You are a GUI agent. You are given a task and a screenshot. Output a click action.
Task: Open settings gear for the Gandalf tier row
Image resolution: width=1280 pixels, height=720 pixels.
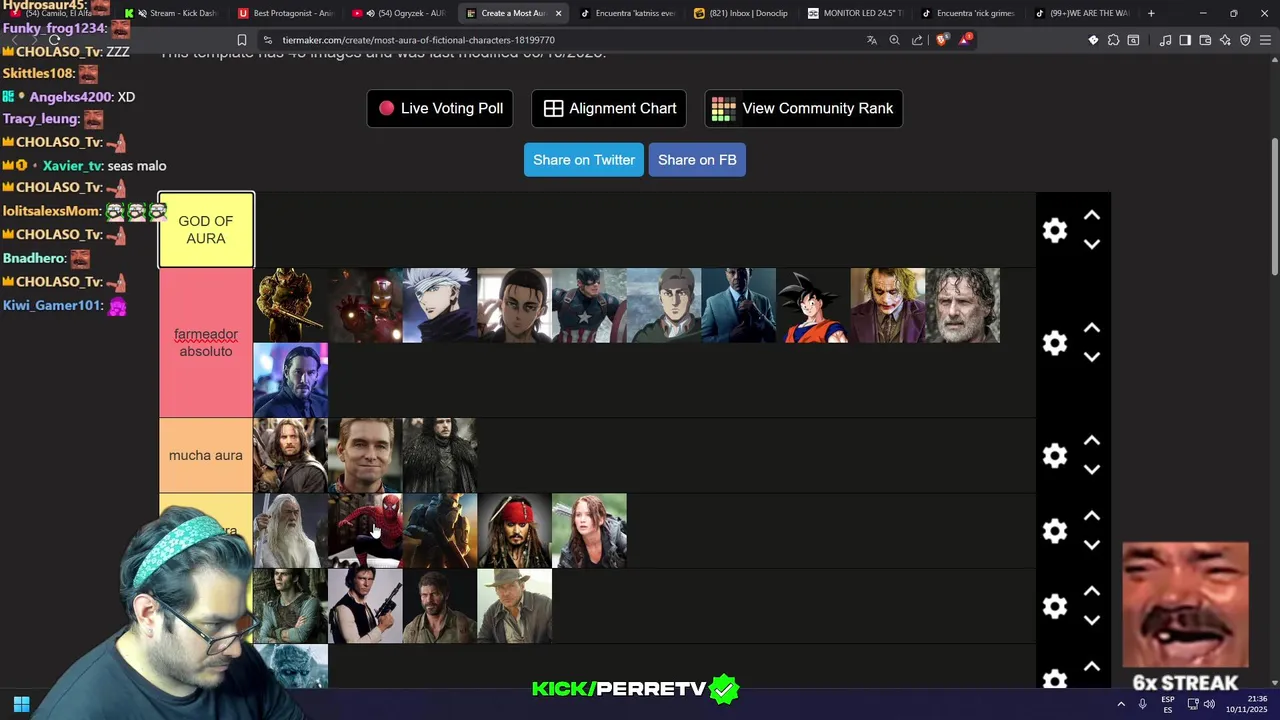pos(1055,531)
